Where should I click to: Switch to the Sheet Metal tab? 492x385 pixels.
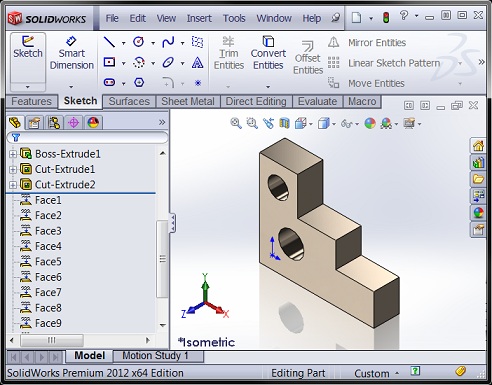(x=188, y=101)
